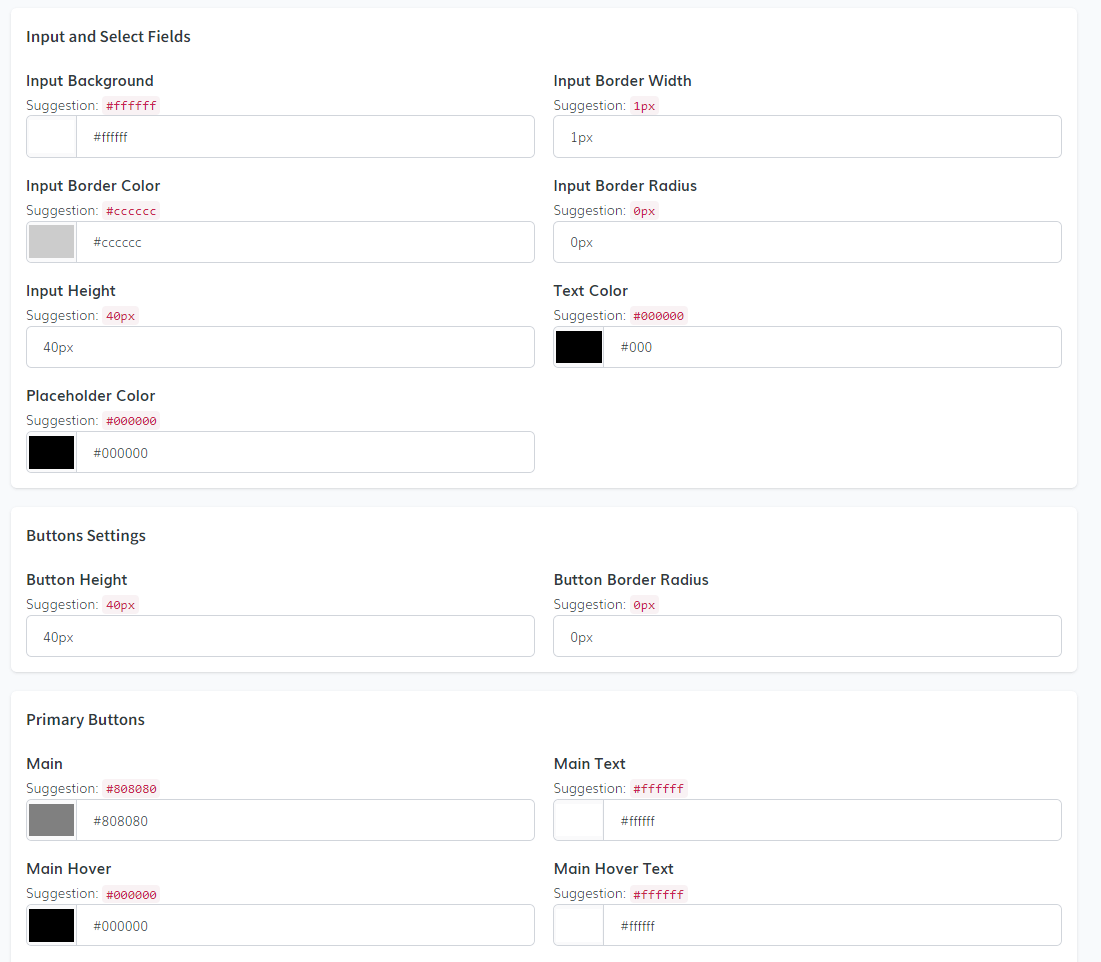Click the Input Background color swatch
1101x962 pixels.
click(x=52, y=137)
